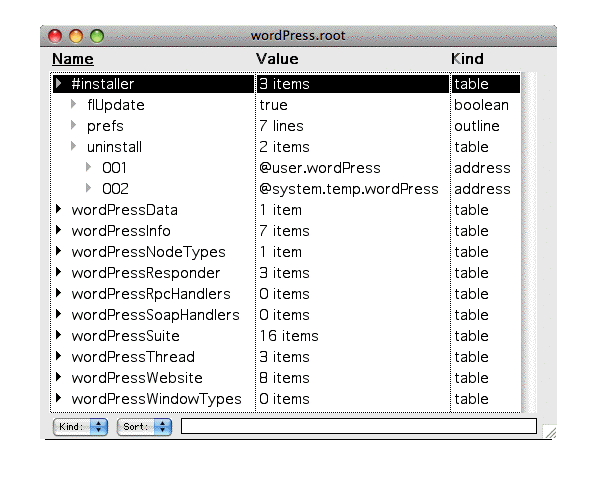Viewport: 597px width, 494px height.
Task: Click the "16 items" value cell
Action: [289, 336]
